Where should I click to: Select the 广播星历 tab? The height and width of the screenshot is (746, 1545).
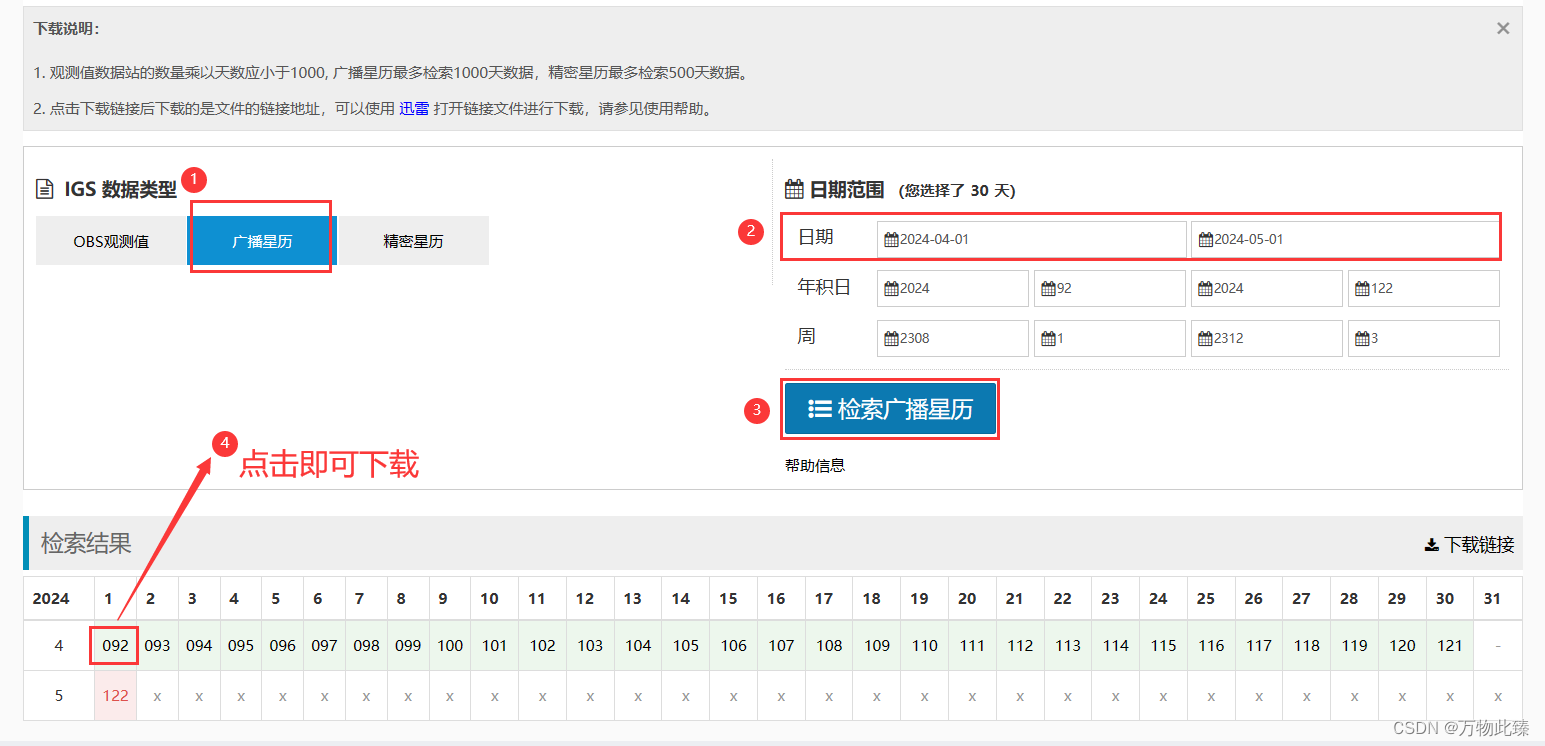(x=261, y=240)
